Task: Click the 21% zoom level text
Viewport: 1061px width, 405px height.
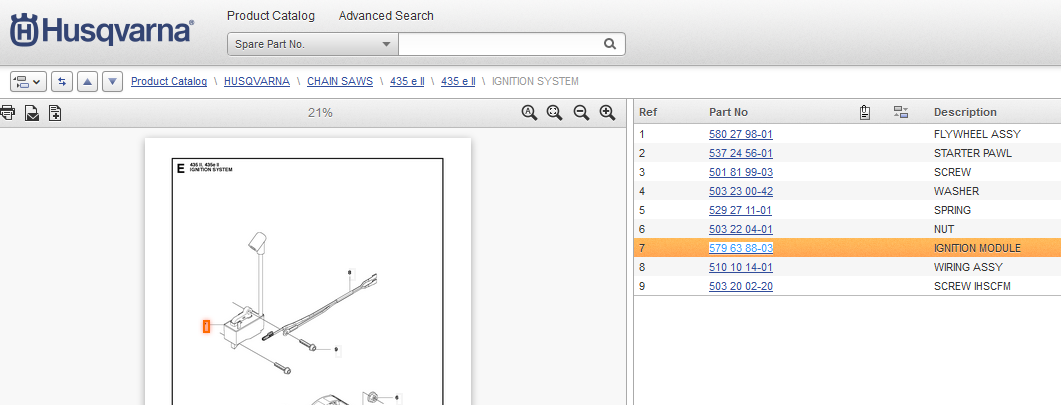Action: pyautogui.click(x=320, y=112)
